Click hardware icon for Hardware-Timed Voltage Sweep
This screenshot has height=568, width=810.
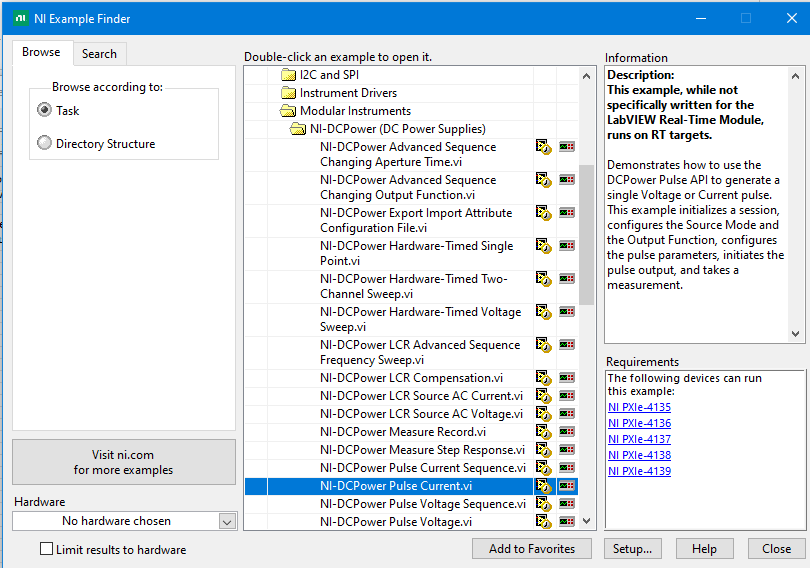[x=567, y=312]
